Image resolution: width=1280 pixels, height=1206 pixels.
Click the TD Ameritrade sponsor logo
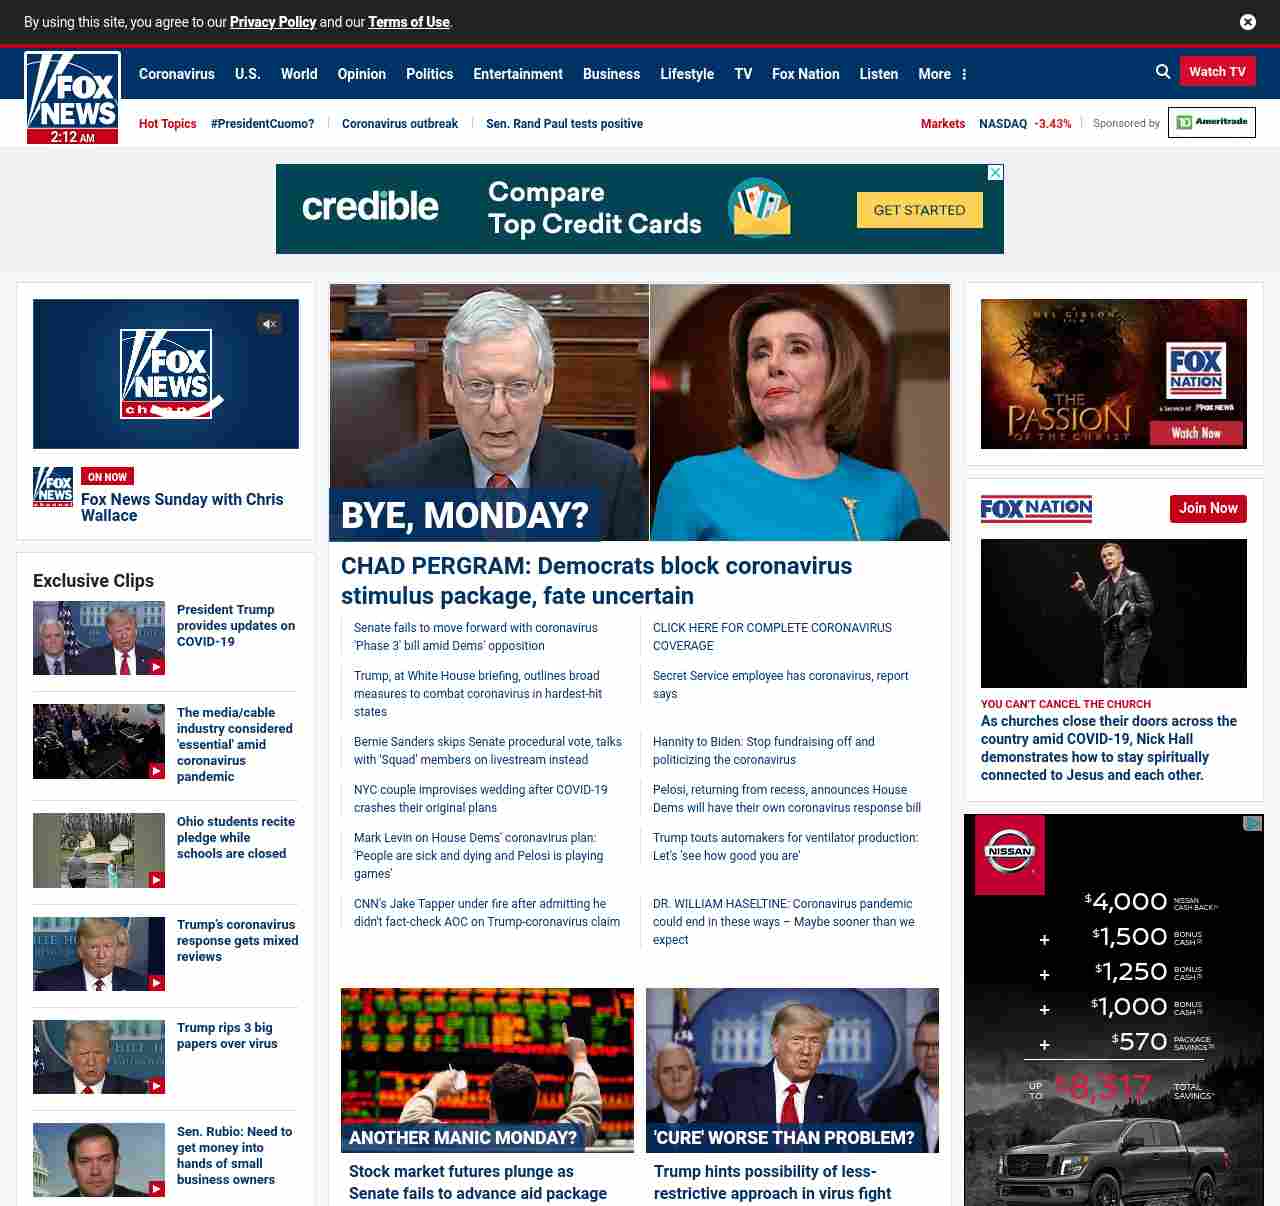[x=1211, y=123]
